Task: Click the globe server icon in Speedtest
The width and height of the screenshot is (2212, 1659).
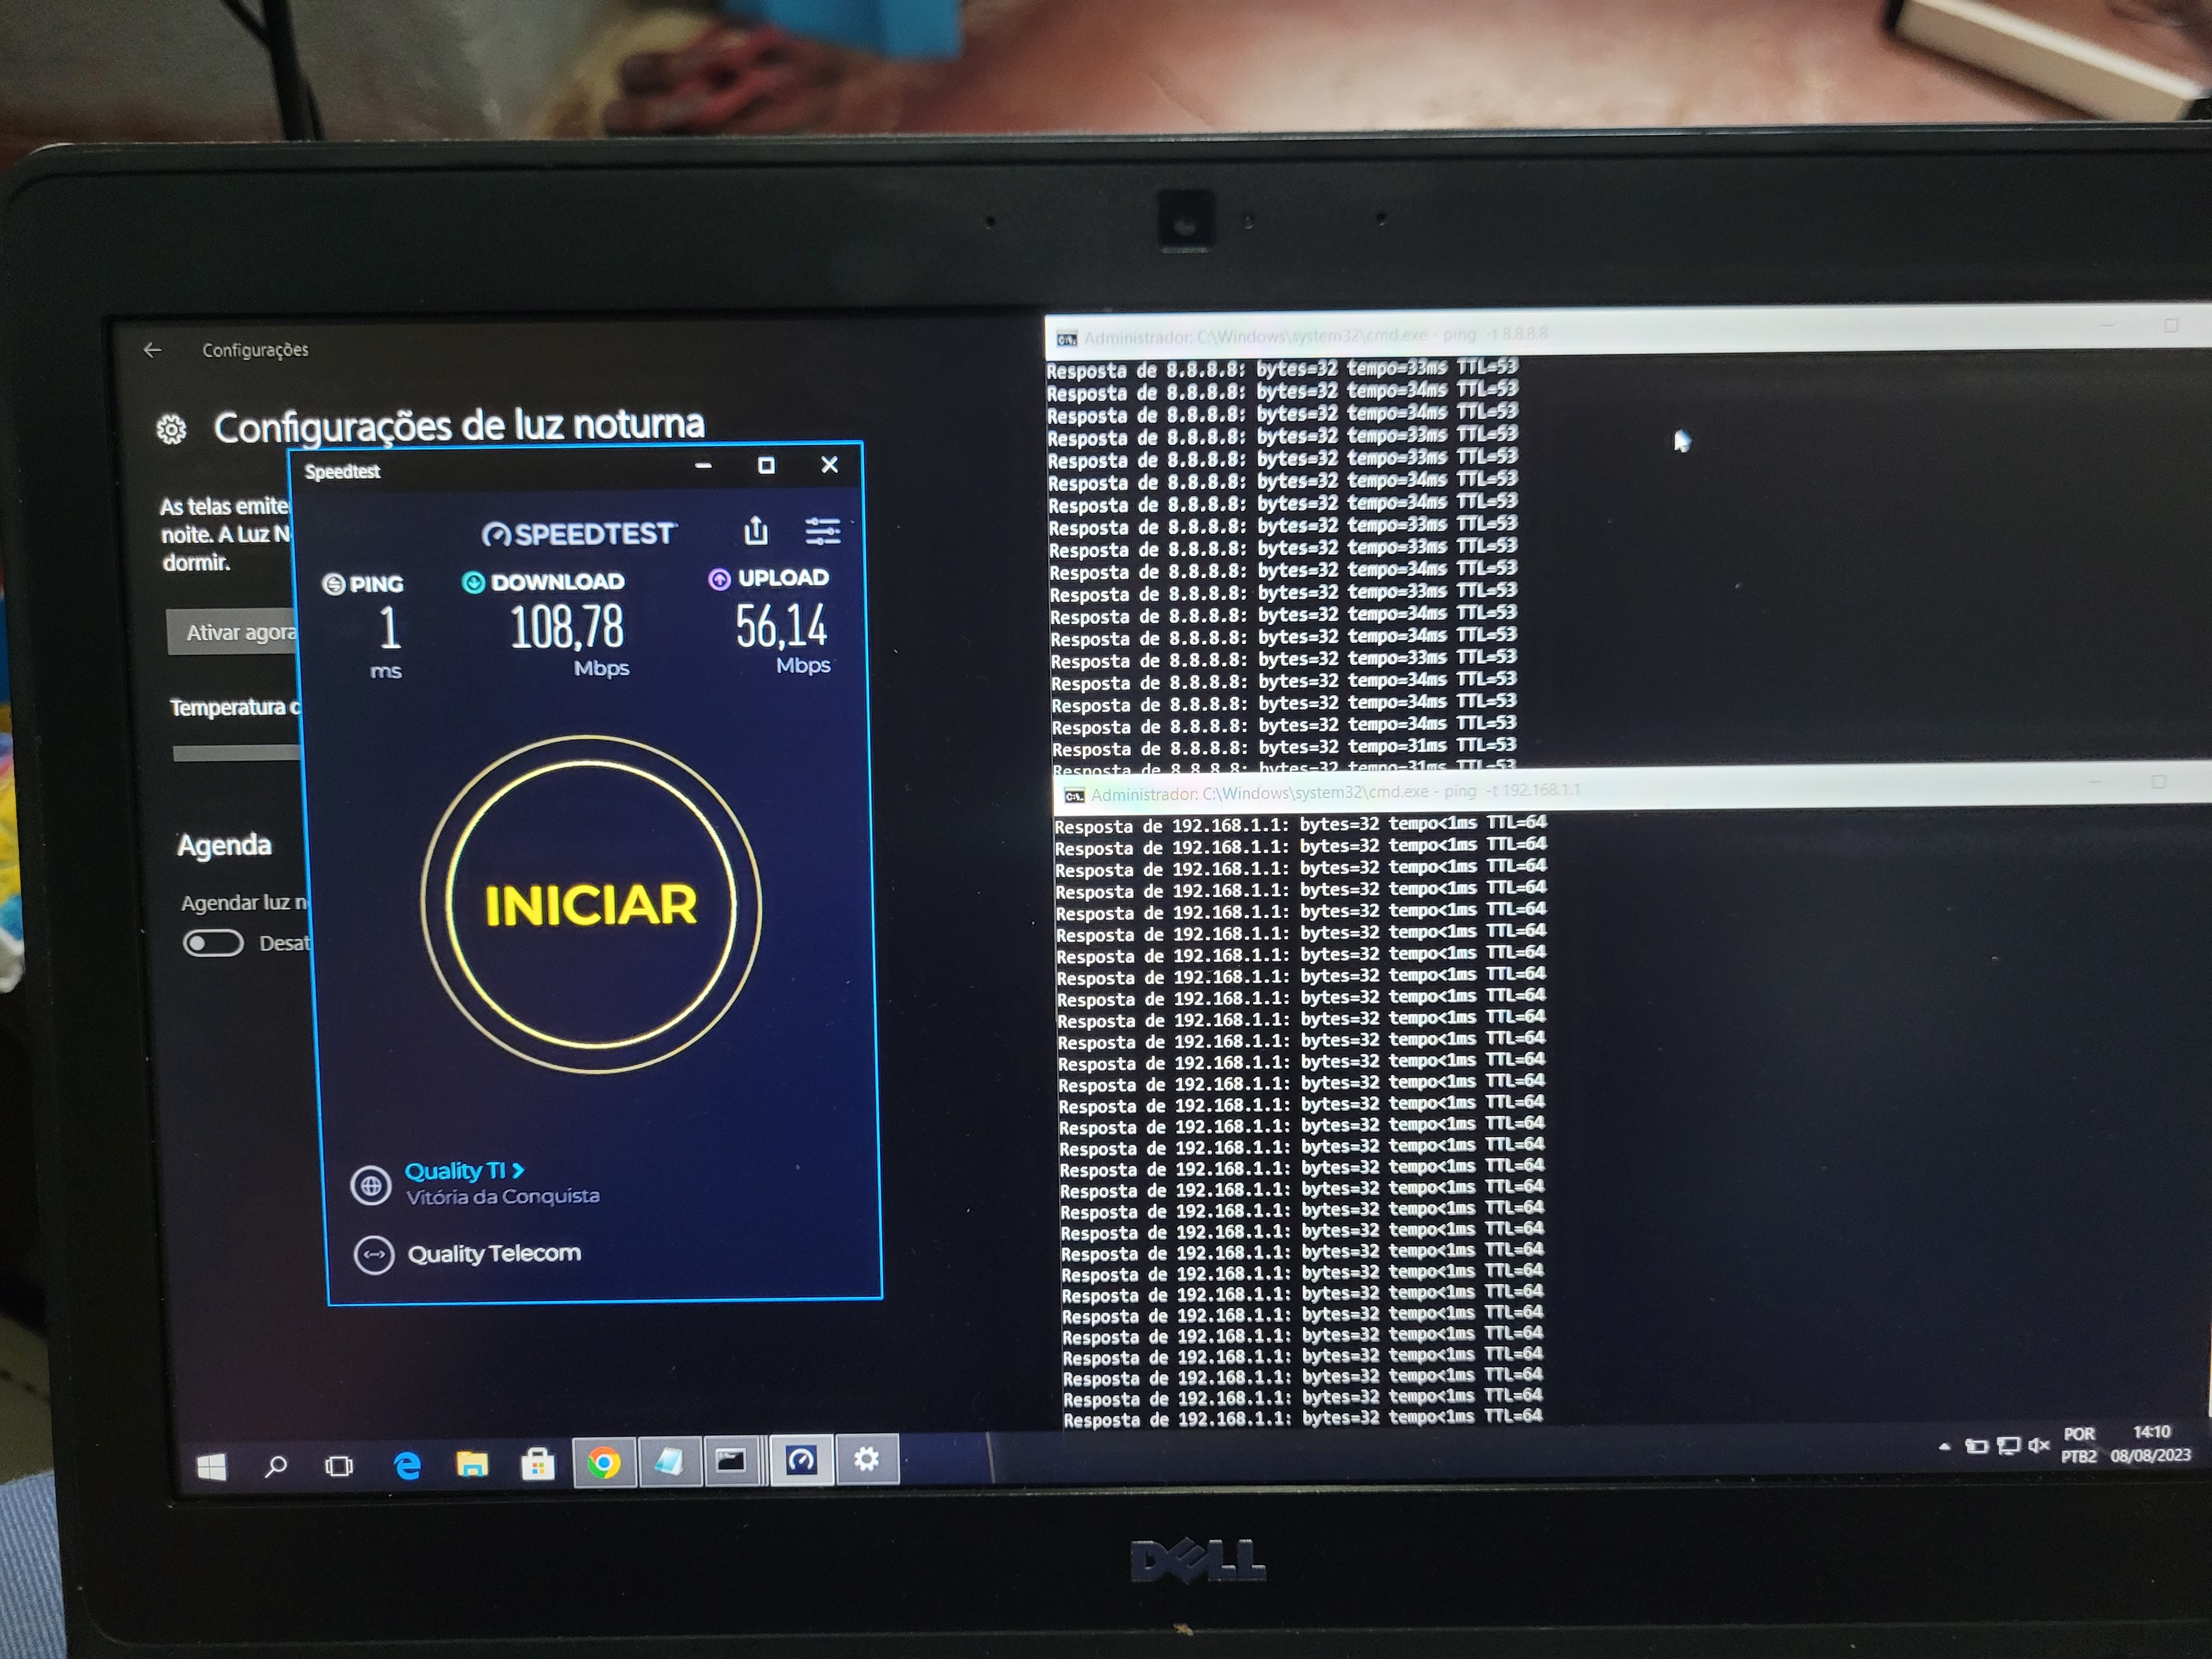Action: click(371, 1186)
